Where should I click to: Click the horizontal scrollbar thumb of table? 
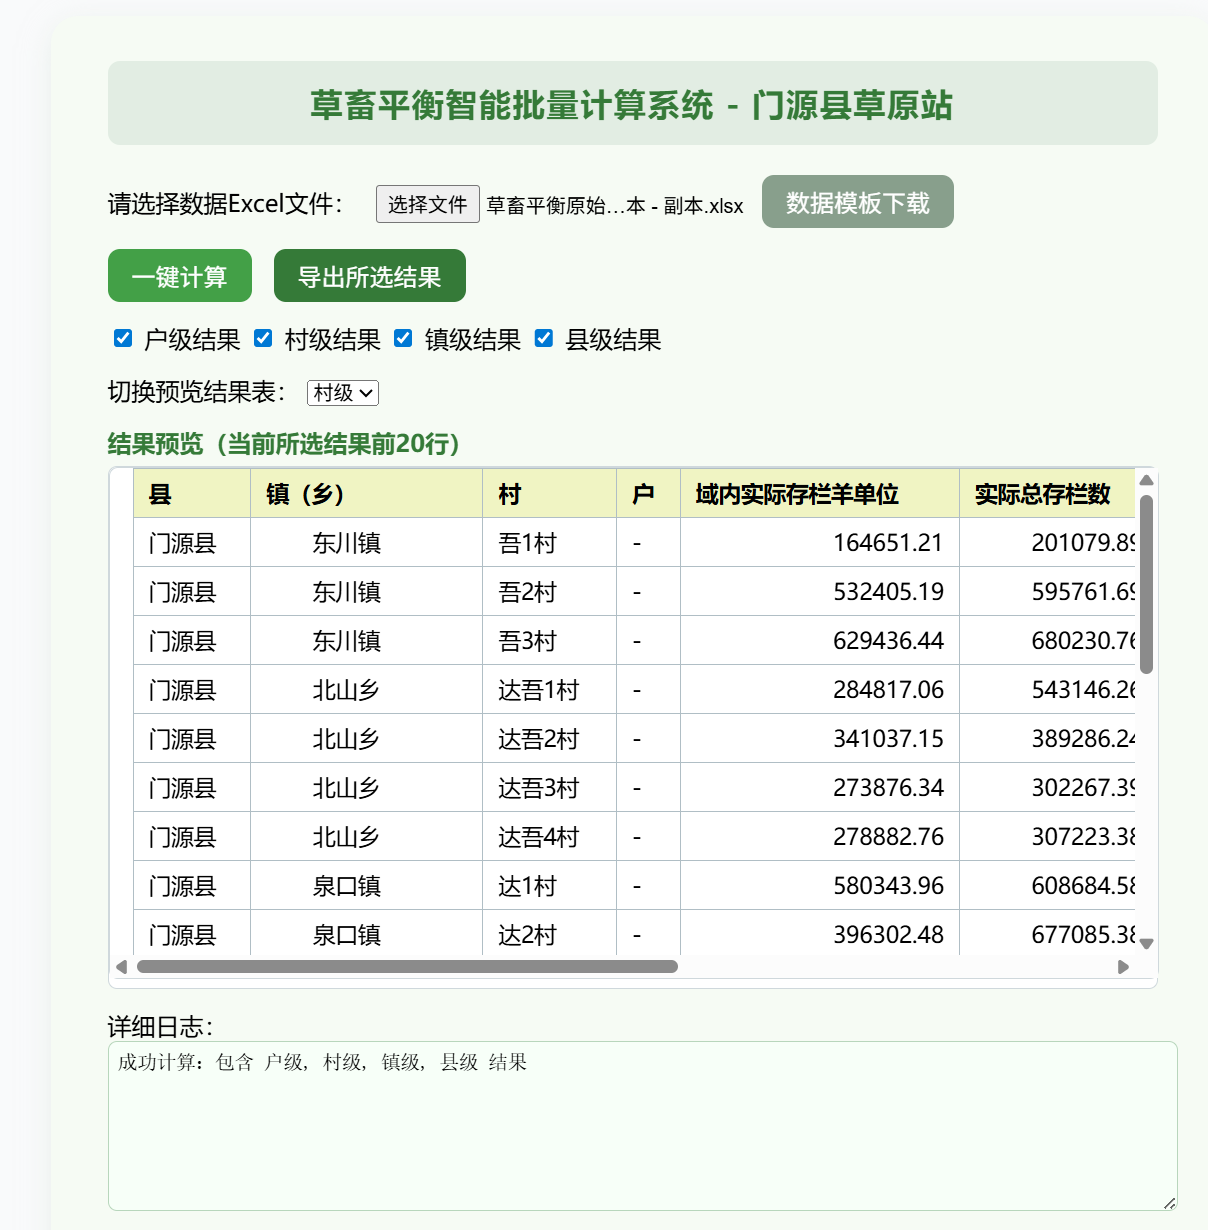(407, 967)
